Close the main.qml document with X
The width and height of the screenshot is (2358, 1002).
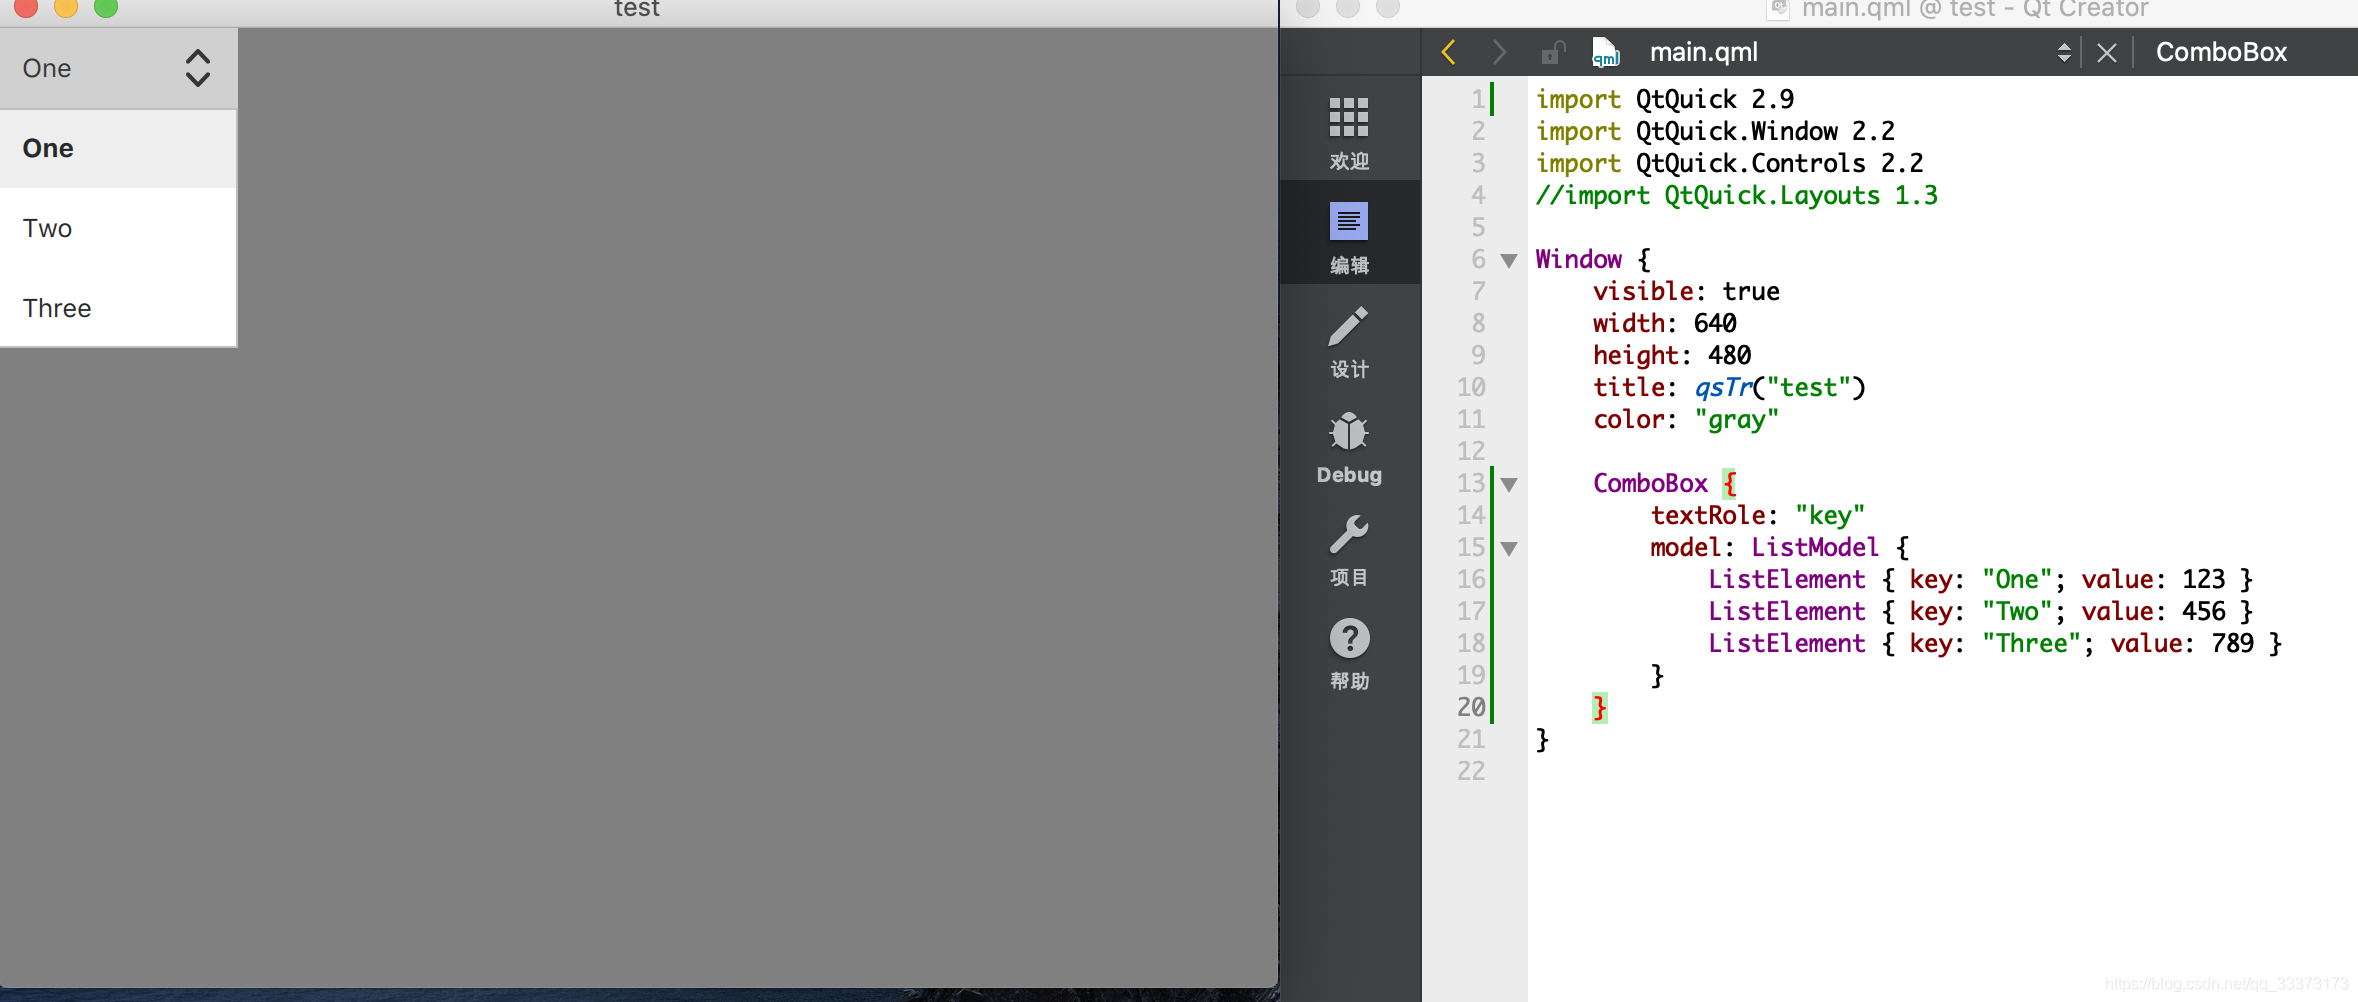tap(2107, 52)
